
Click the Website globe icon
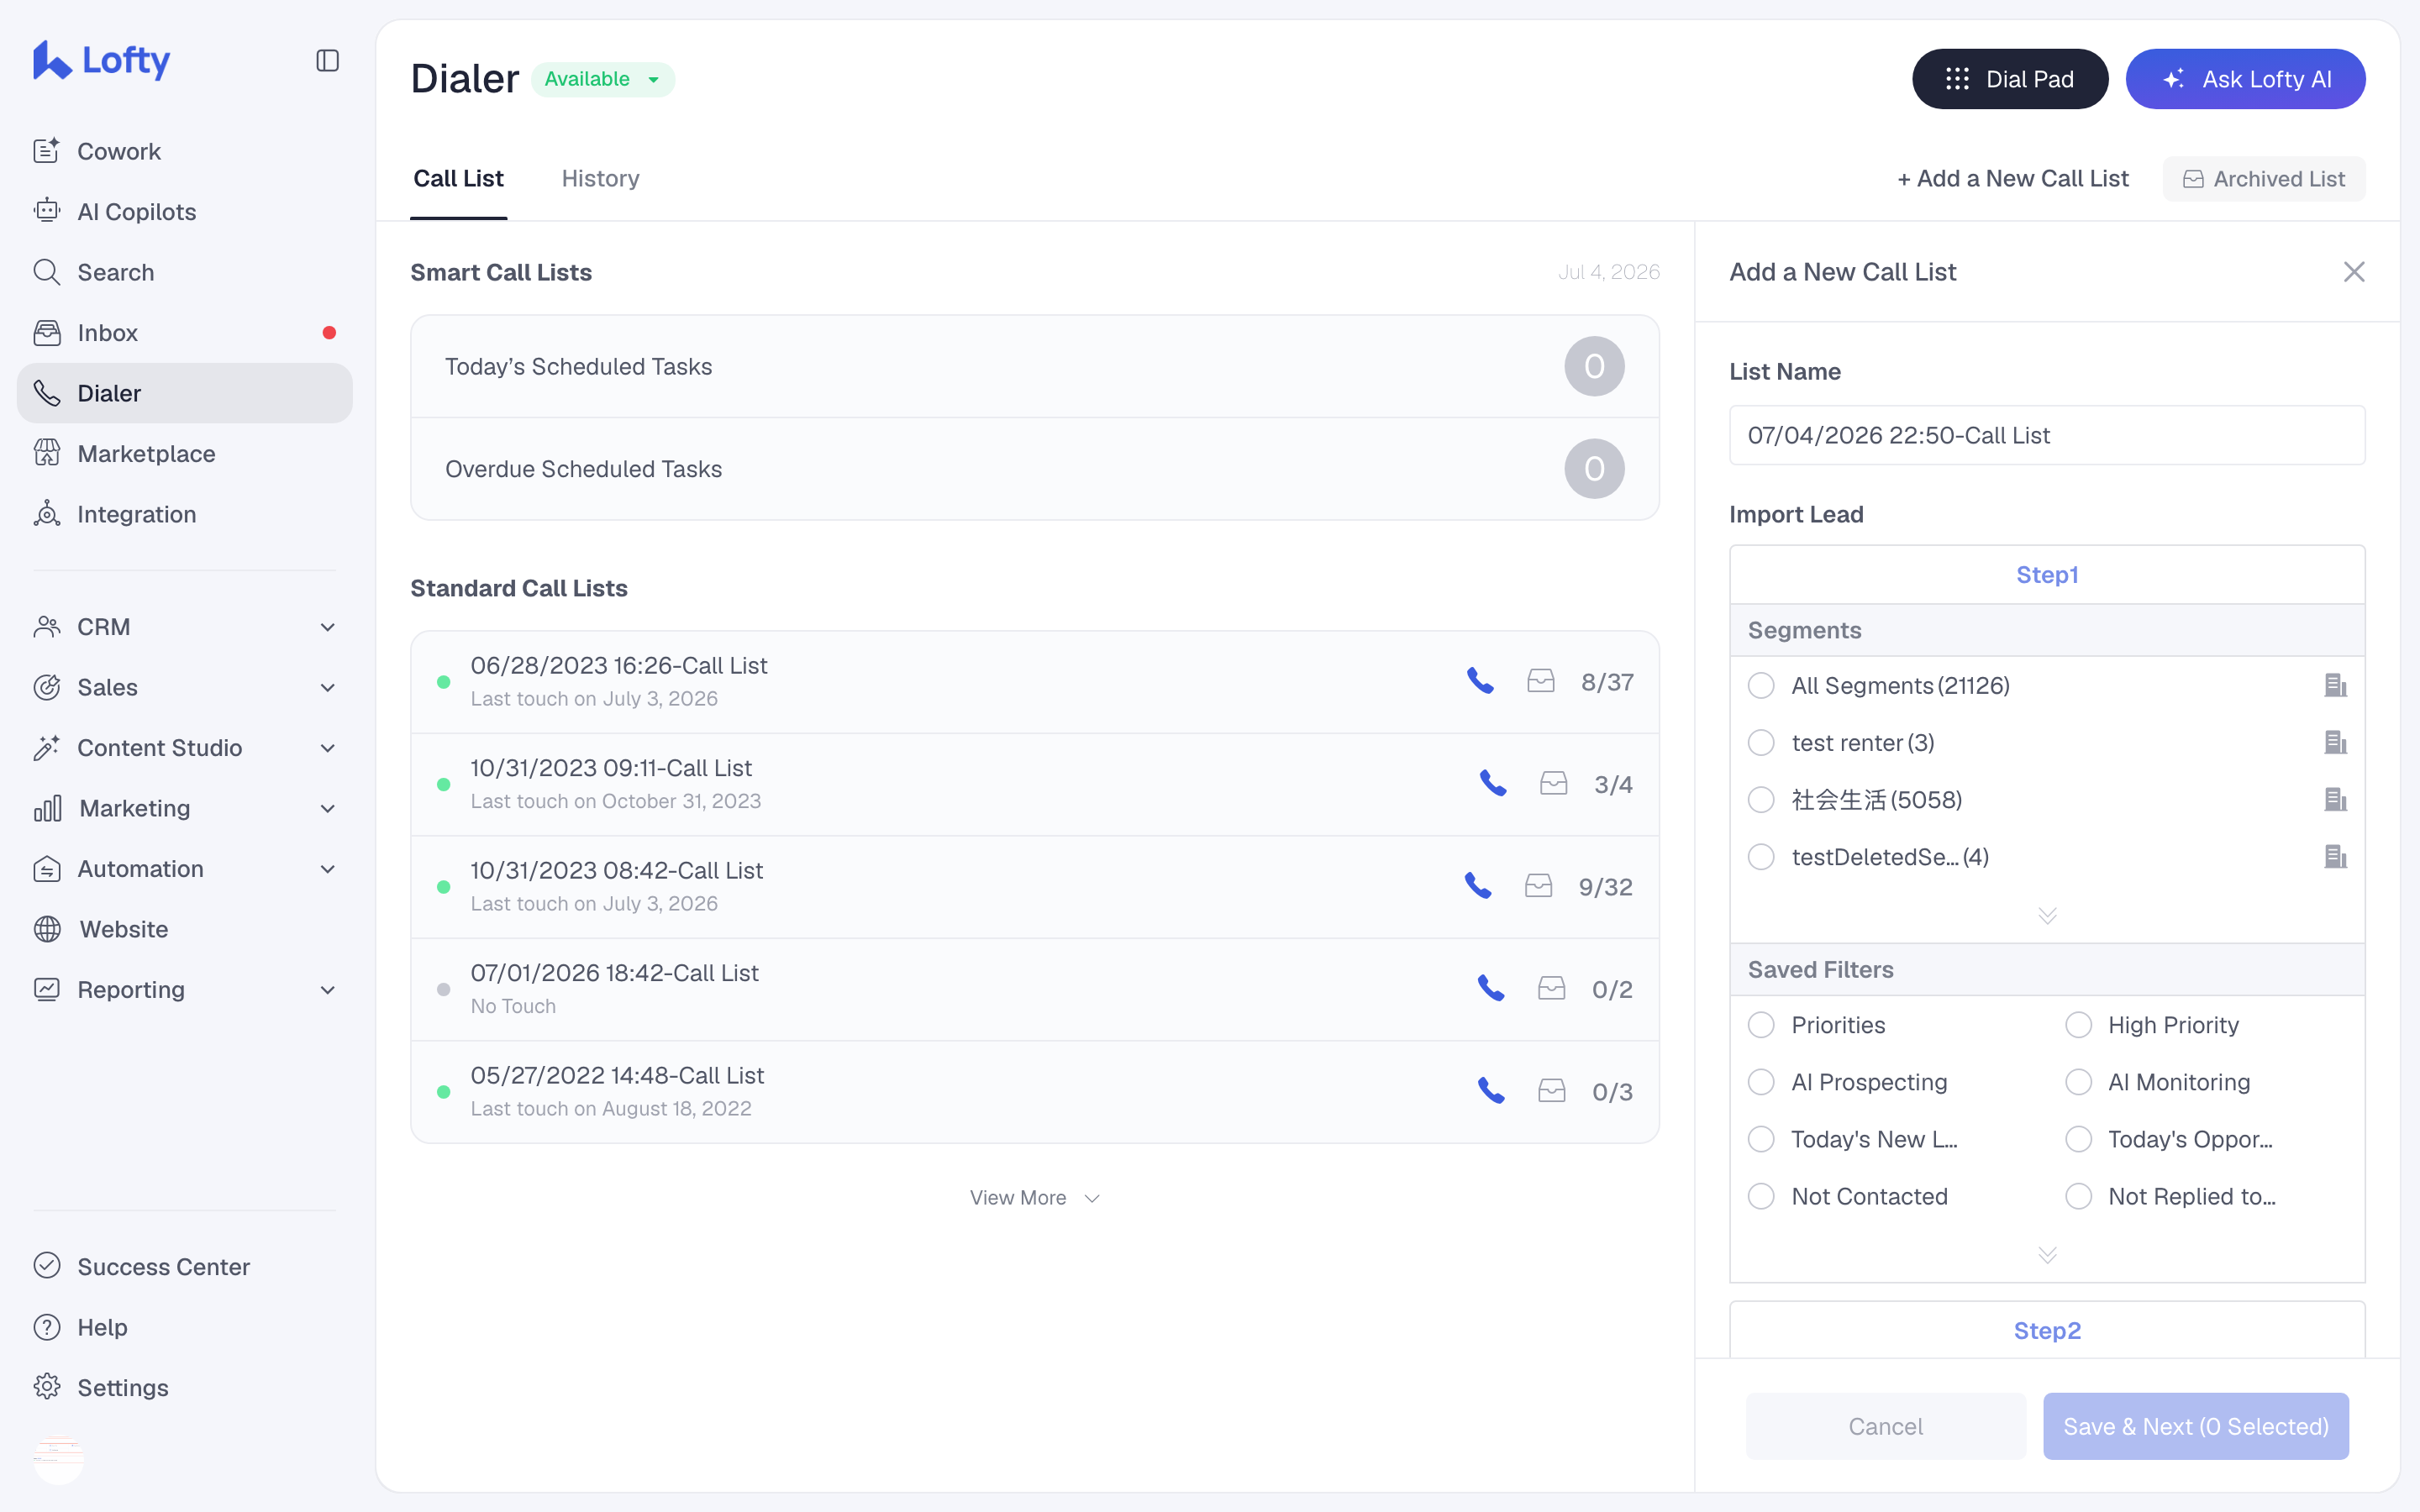pyautogui.click(x=47, y=929)
